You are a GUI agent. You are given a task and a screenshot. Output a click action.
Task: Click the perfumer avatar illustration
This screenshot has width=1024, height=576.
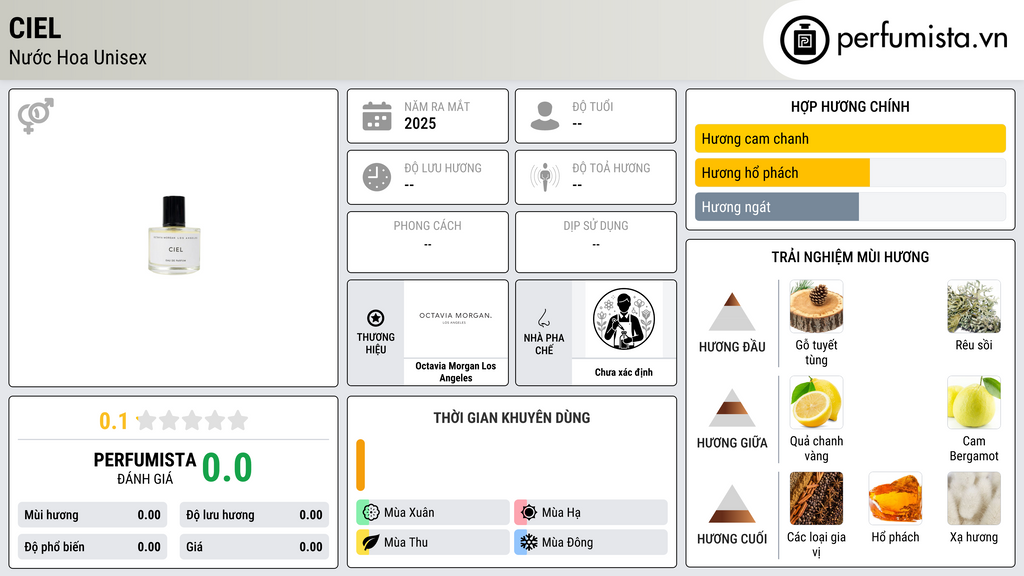tap(624, 319)
